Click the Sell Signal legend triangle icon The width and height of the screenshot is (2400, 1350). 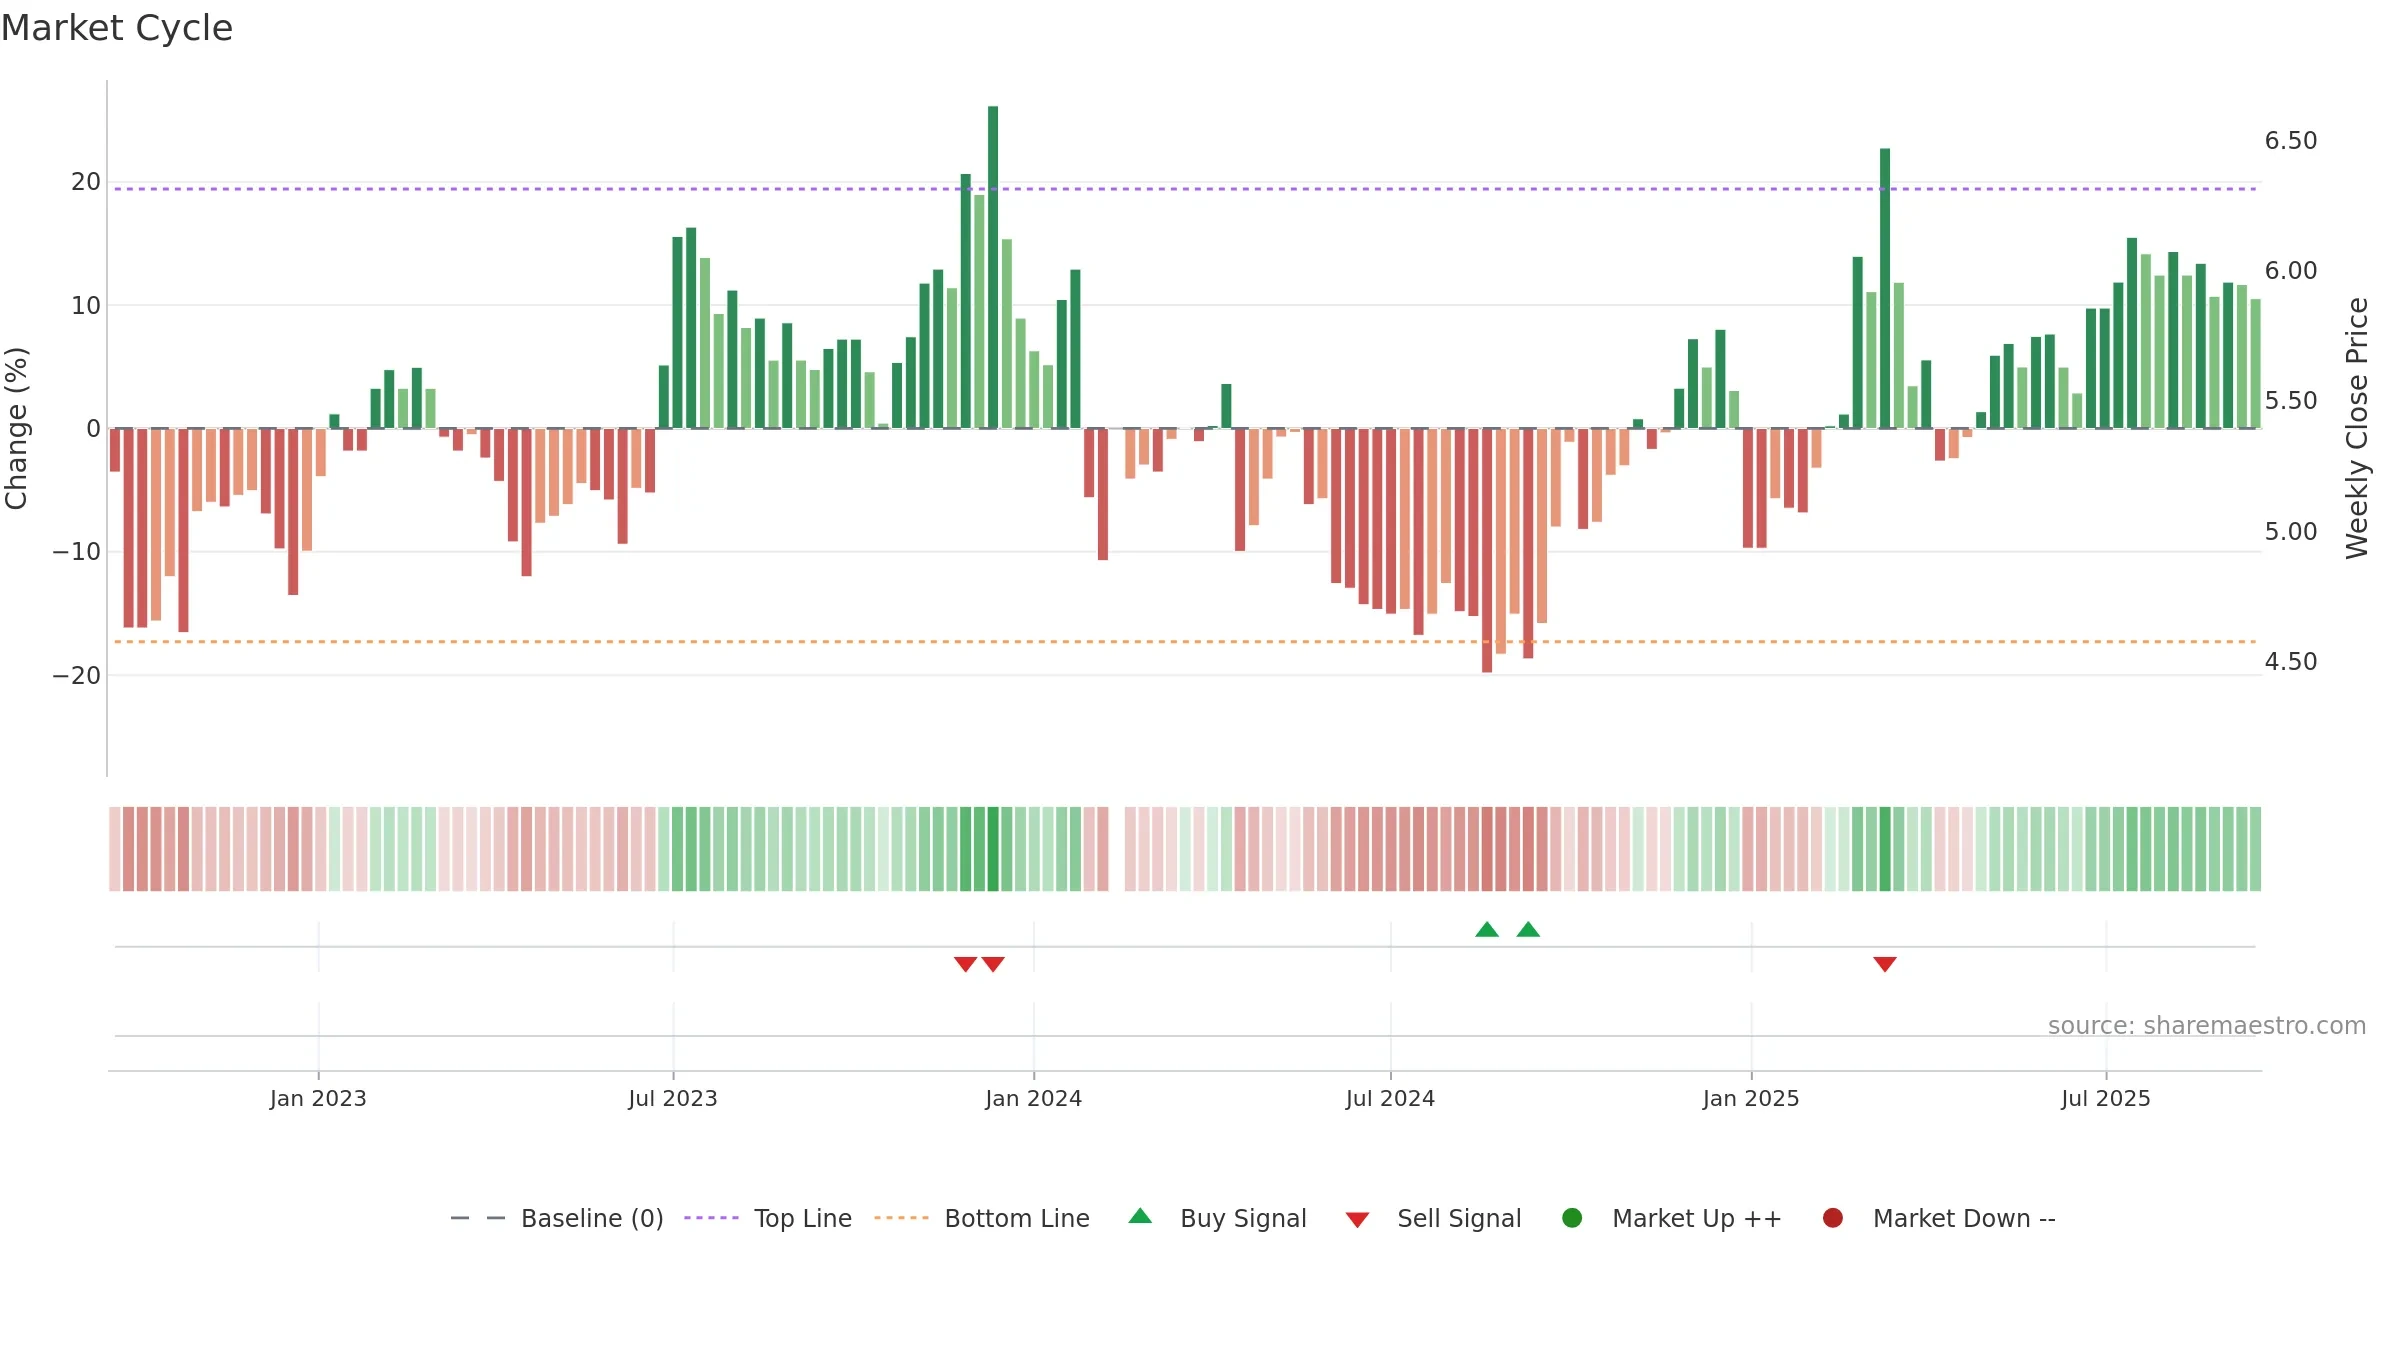click(1357, 1220)
